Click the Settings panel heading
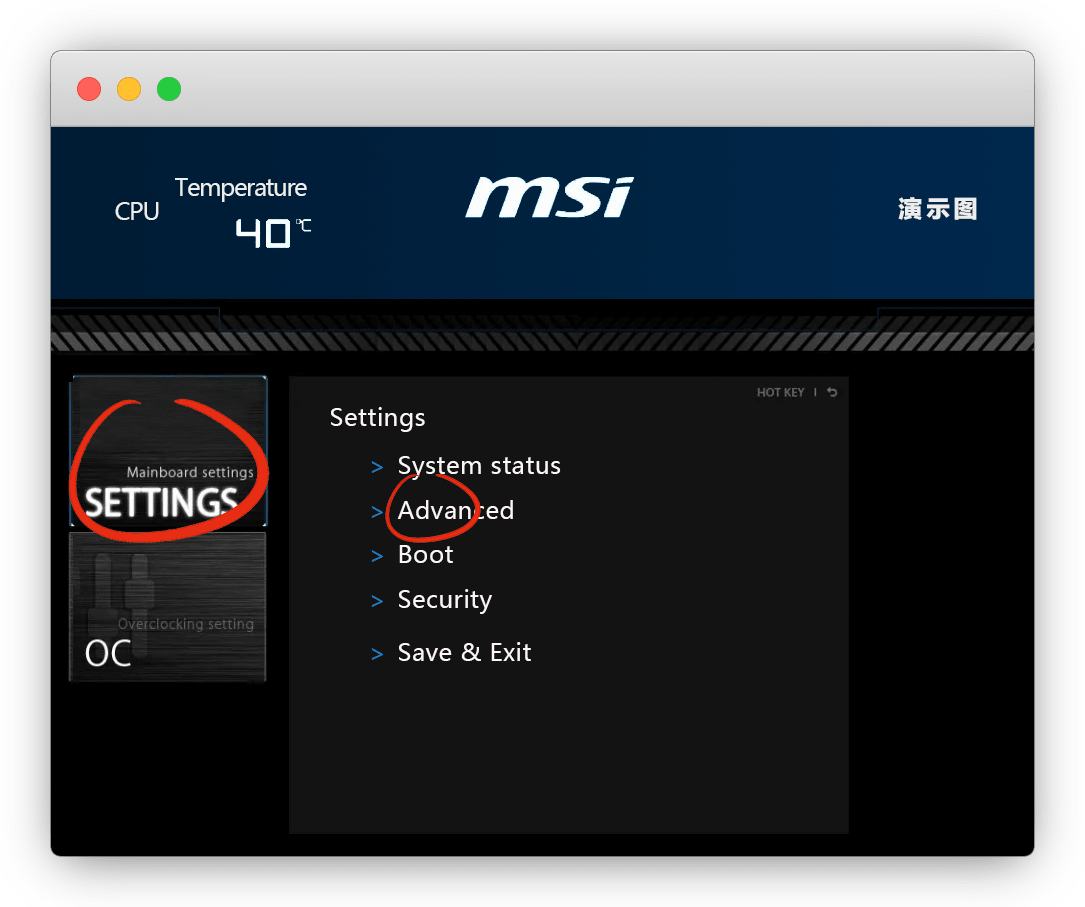The height and width of the screenshot is (907, 1085). point(378,417)
